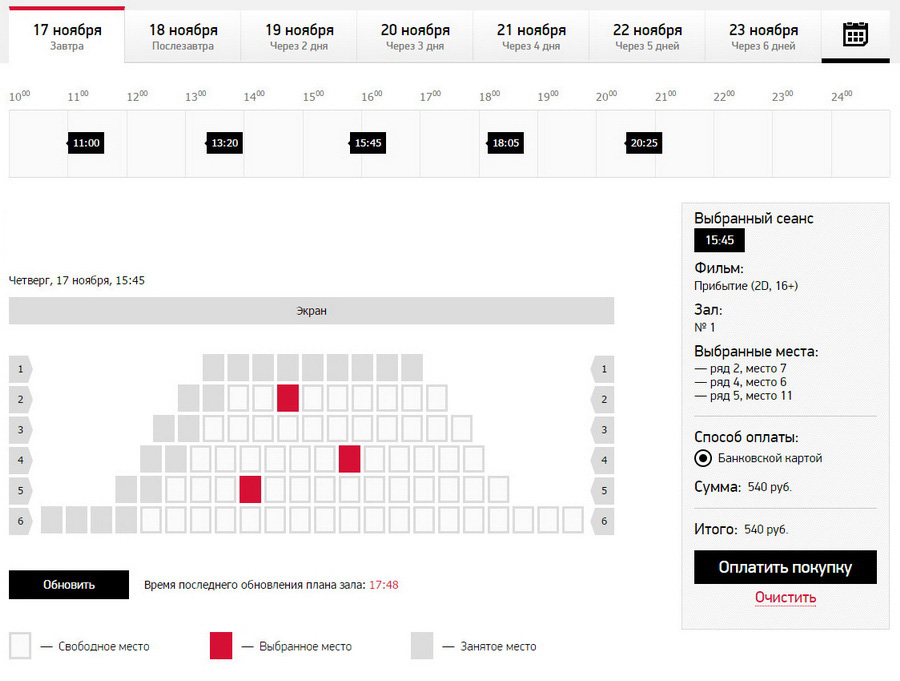Image resolution: width=900 pixels, height=681 pixels.
Task: Refresh hall plan with Обновить button
Action: (69, 585)
